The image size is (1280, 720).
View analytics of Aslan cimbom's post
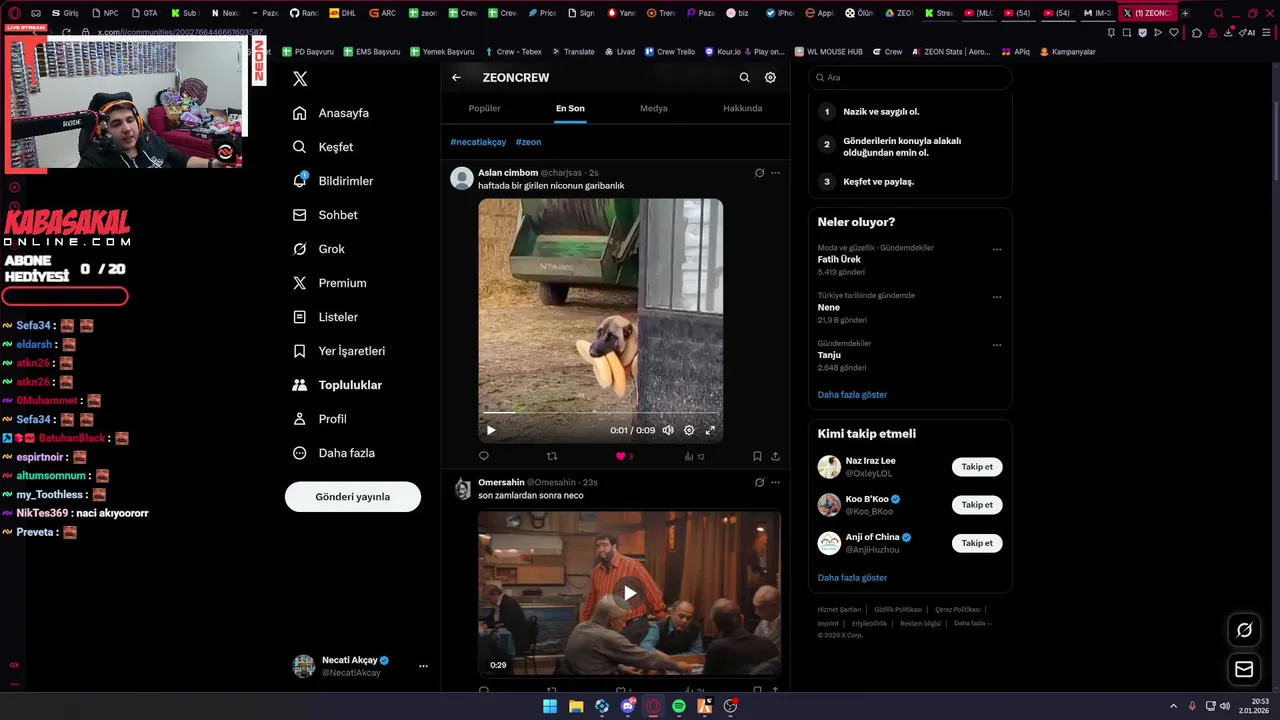694,456
